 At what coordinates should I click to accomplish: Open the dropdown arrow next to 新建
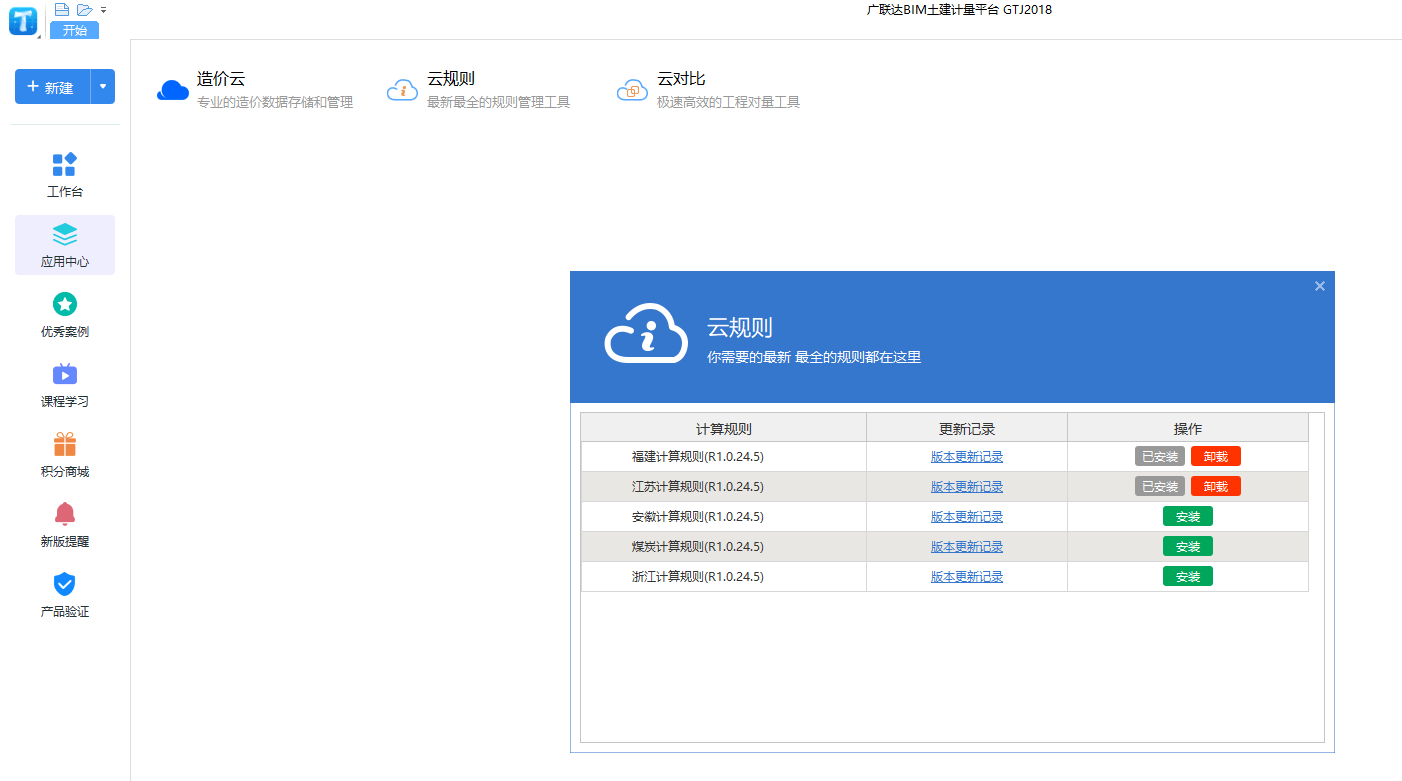103,87
